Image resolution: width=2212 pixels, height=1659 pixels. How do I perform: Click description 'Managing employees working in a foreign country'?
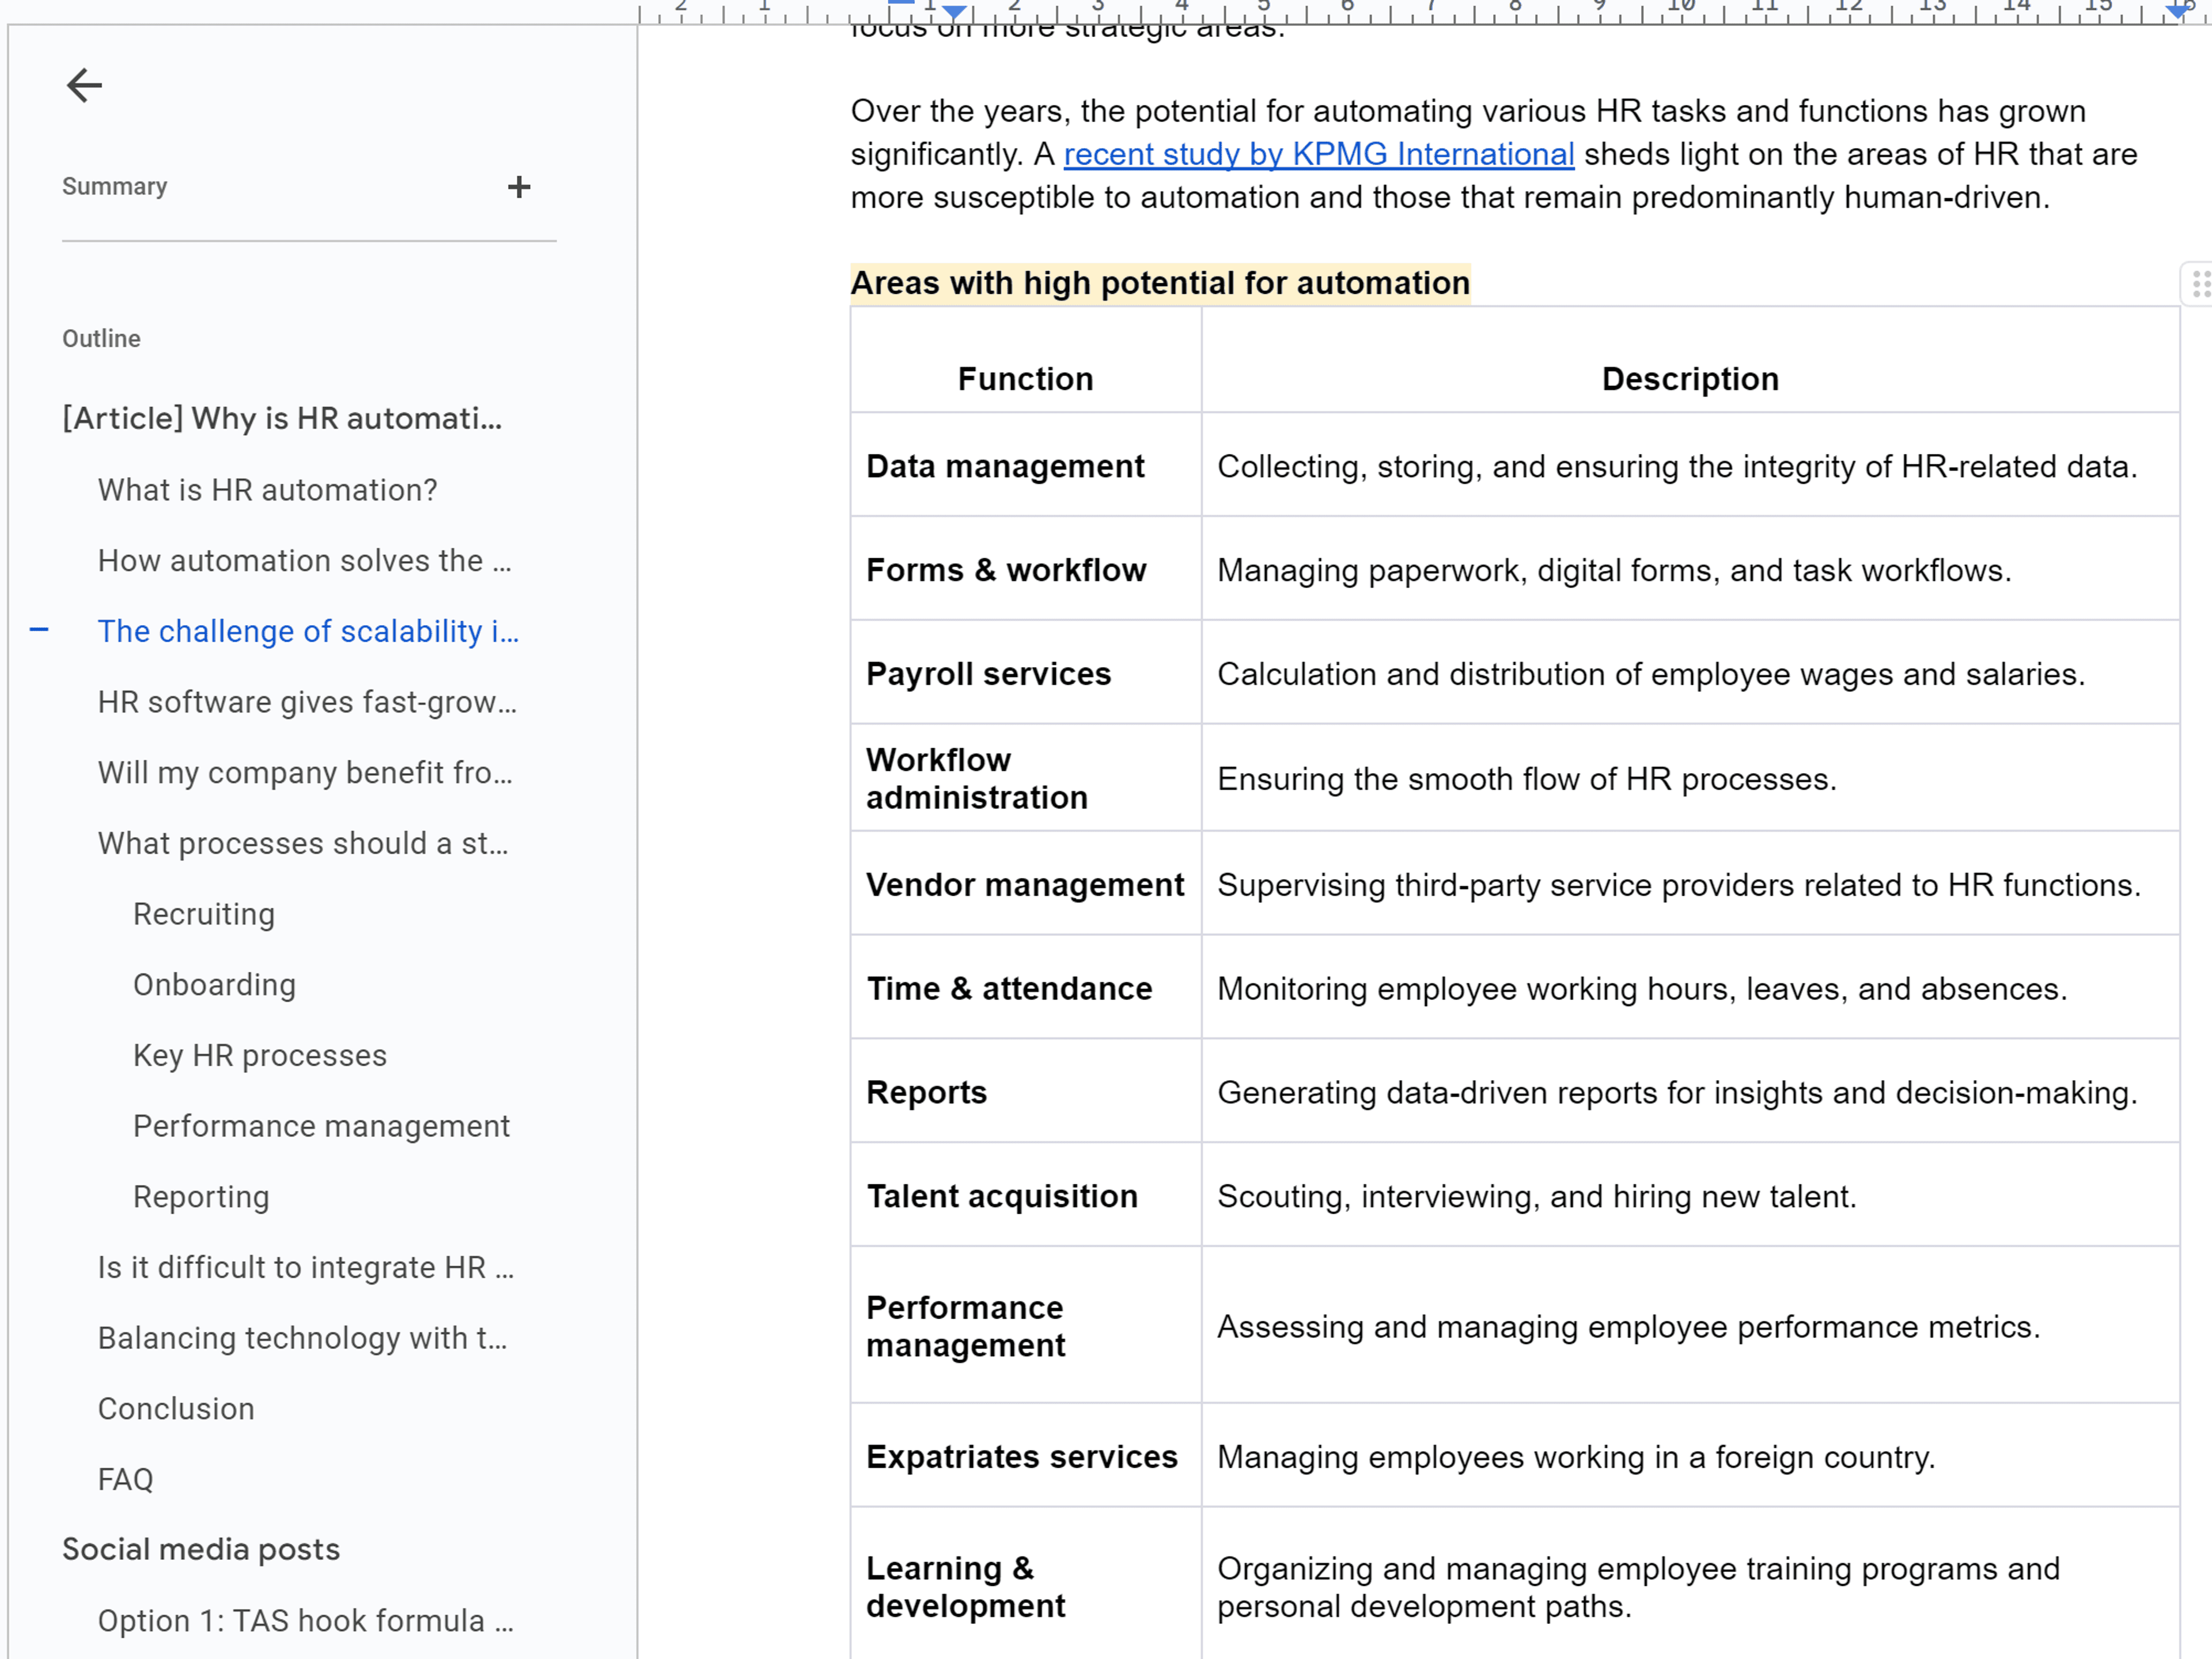point(1577,1457)
